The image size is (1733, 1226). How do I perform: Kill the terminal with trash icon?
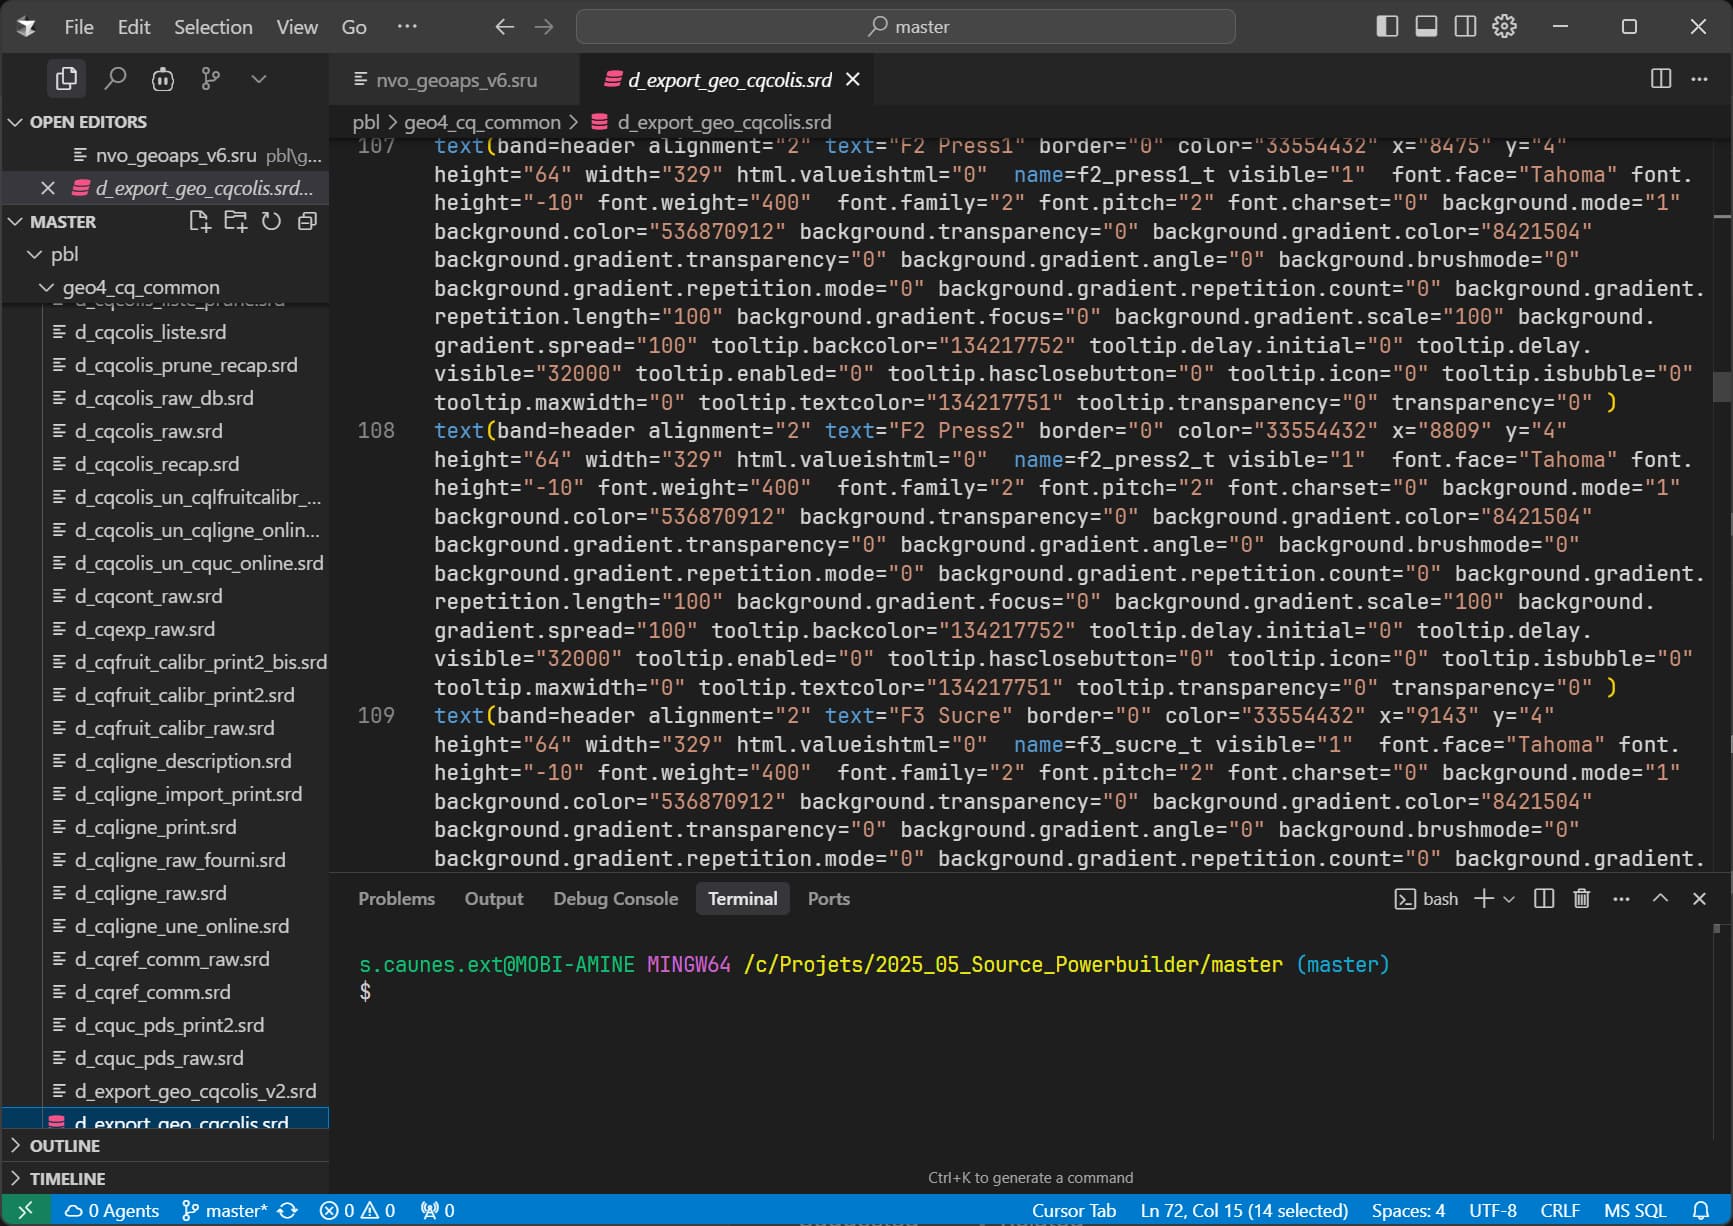pyautogui.click(x=1581, y=898)
